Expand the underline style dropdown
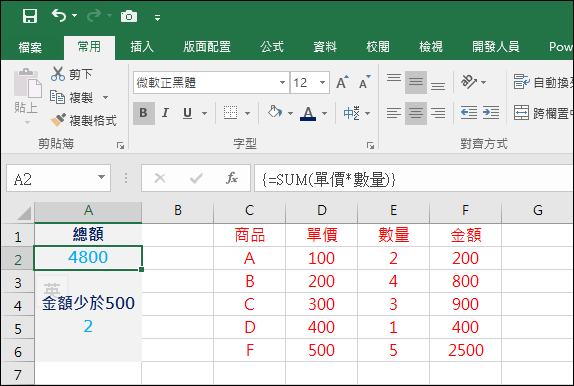Screen dimensions: 574x386 (205, 114)
